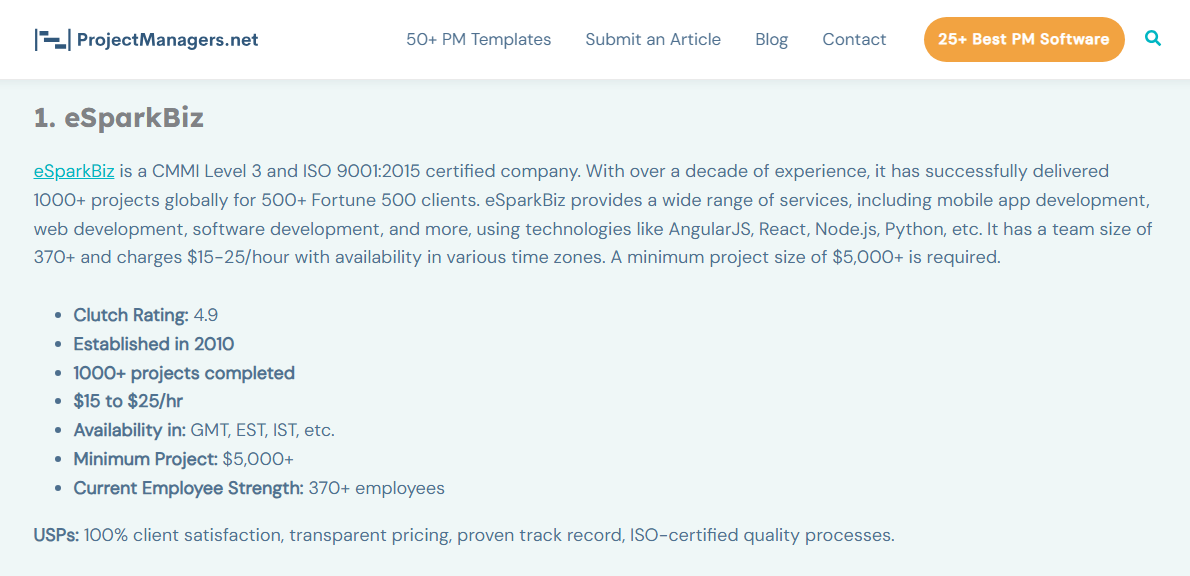
Task: Open the Contact page
Action: click(854, 39)
